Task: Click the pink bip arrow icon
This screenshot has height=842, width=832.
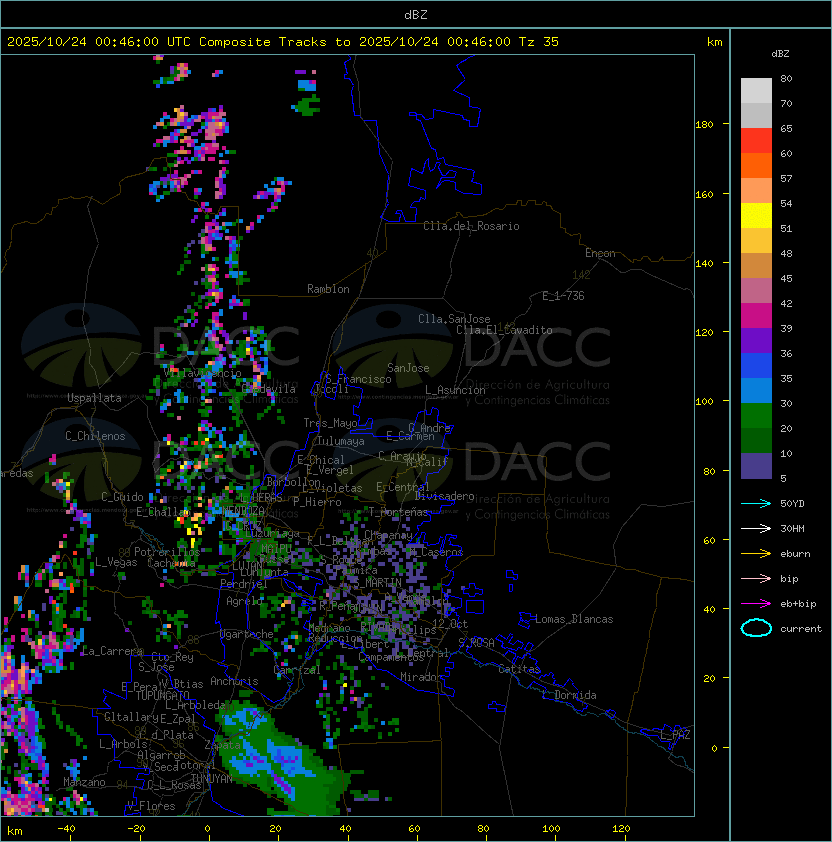Action: coord(756,578)
